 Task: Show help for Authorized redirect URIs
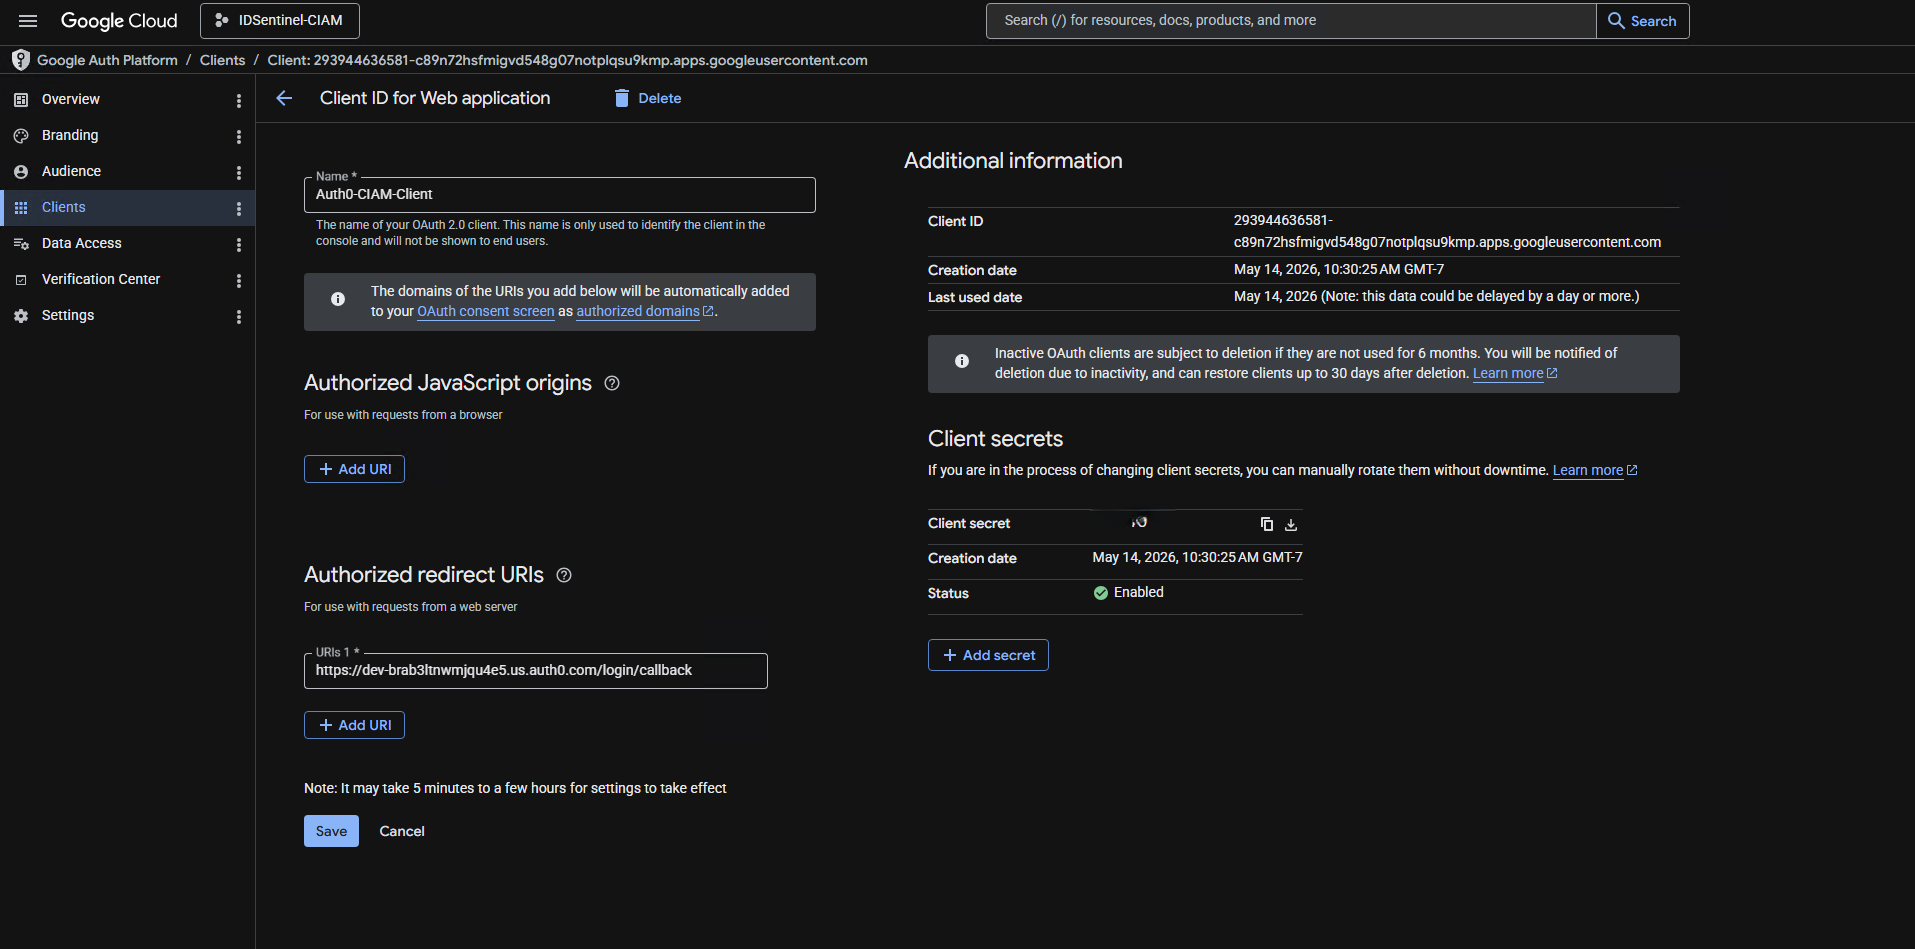click(564, 575)
